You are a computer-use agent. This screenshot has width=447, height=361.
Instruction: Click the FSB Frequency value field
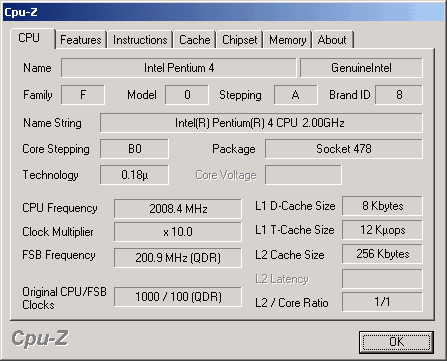[178, 258]
